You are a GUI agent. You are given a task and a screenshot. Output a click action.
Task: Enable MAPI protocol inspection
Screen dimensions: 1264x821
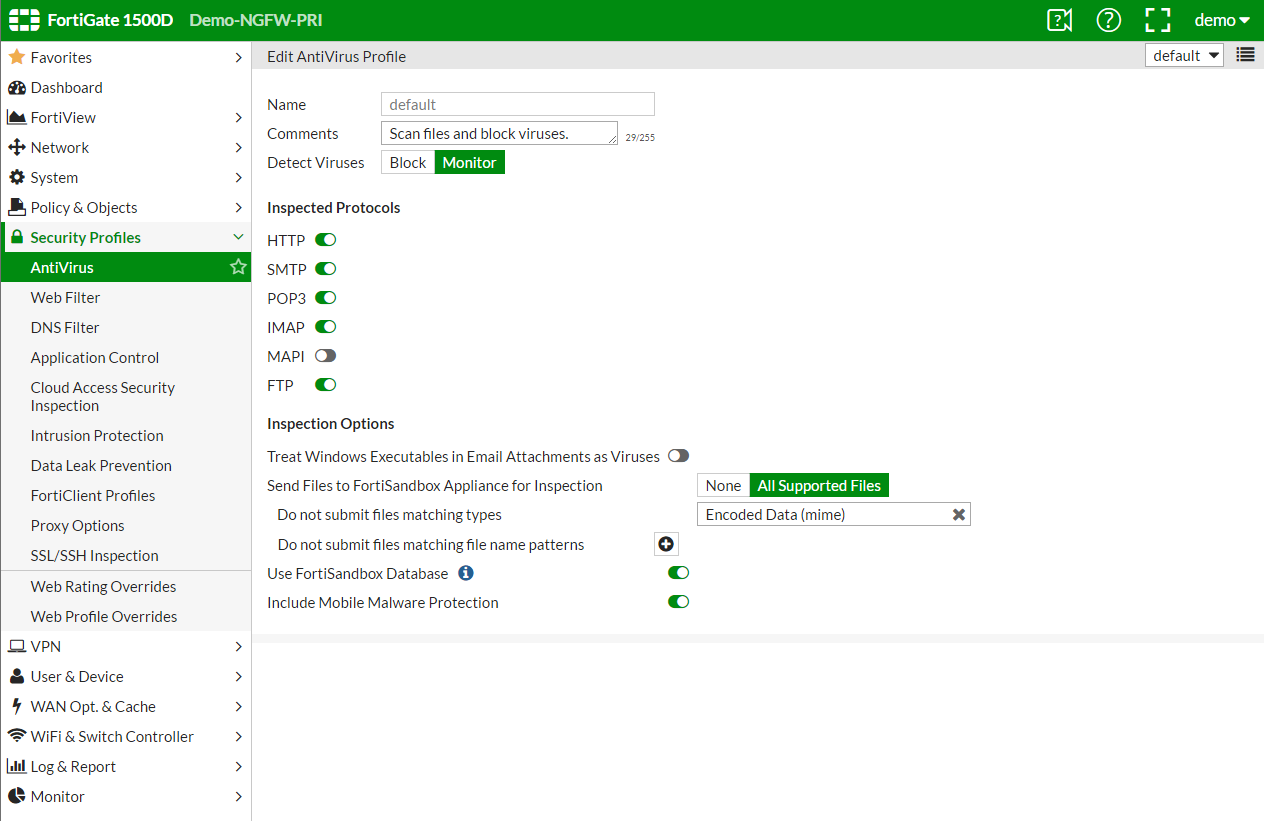(326, 355)
